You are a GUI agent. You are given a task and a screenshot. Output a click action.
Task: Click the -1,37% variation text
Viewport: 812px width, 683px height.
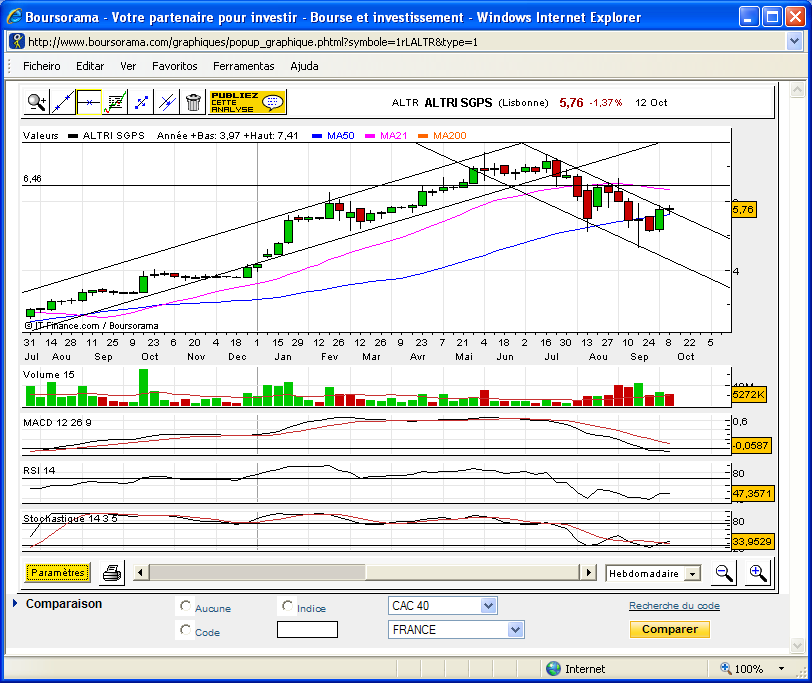pos(606,103)
